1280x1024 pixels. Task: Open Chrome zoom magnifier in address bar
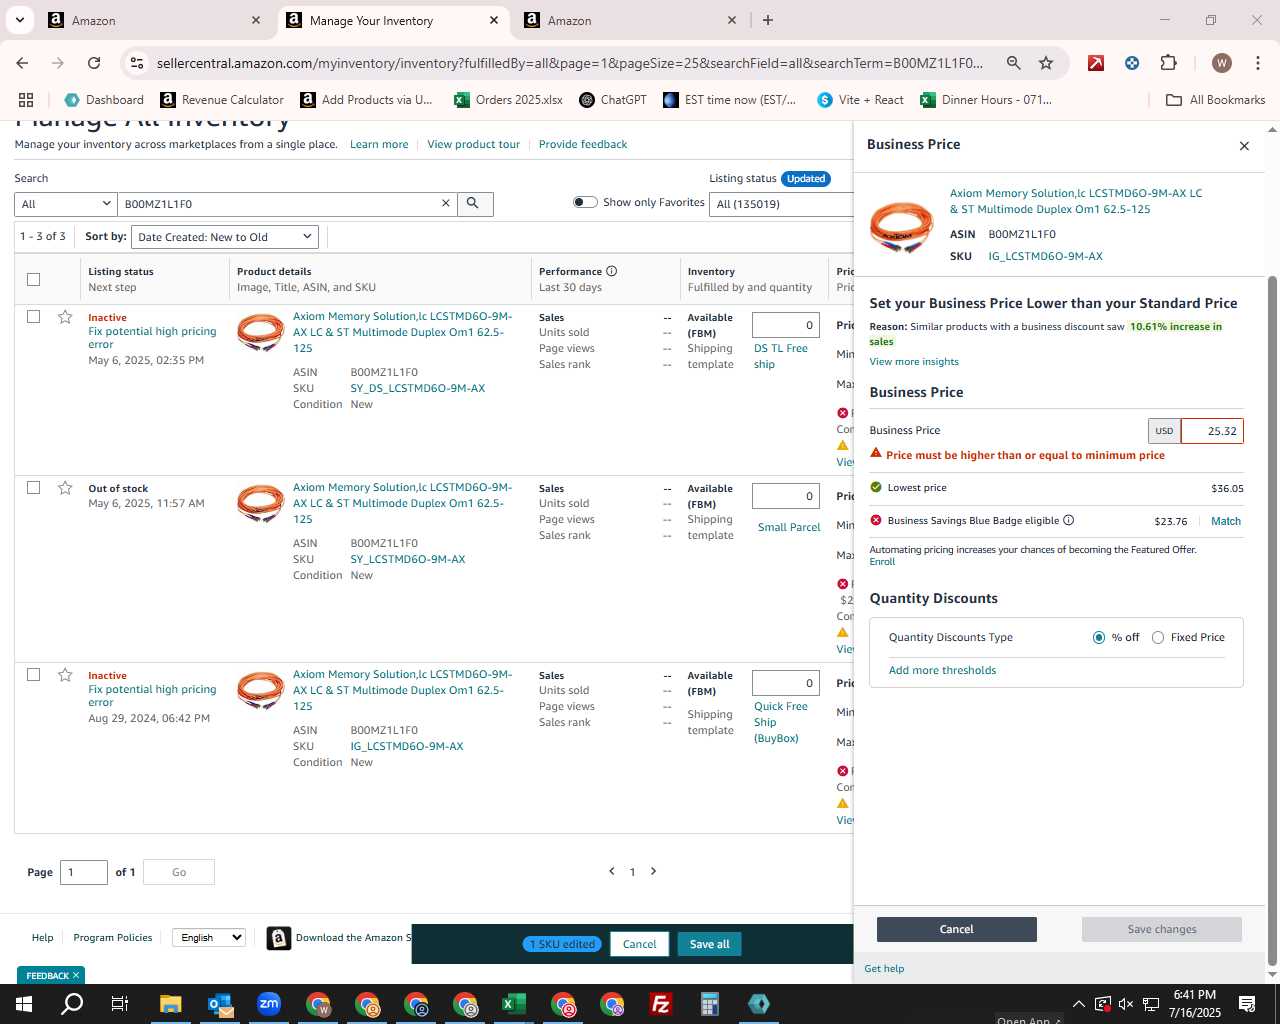pos(1013,63)
